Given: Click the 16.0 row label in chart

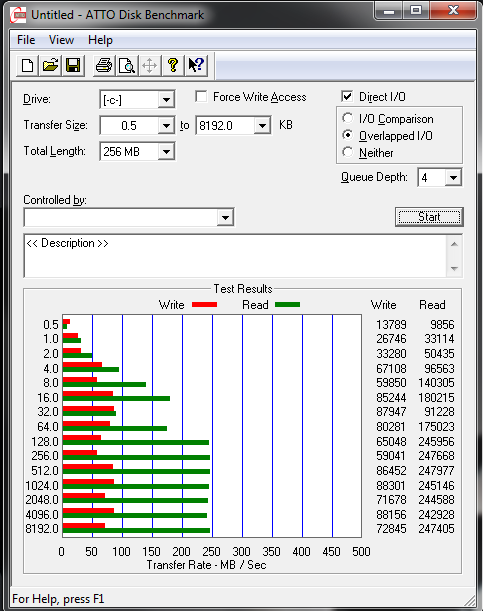Looking at the screenshot, I should (48, 398).
